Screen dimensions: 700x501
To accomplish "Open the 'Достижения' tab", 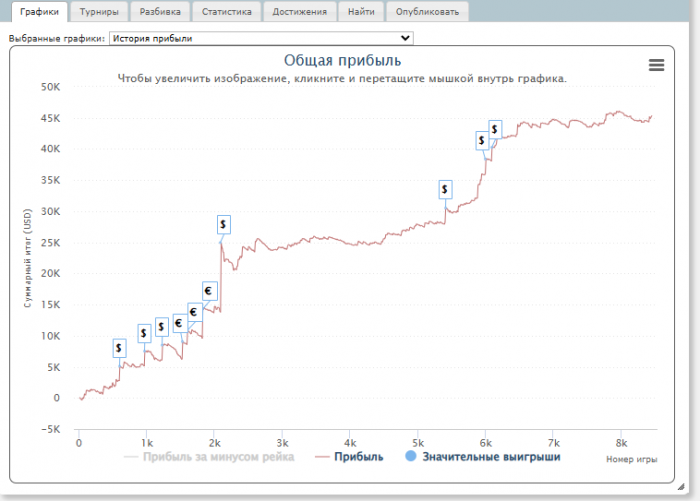I will click(300, 12).
